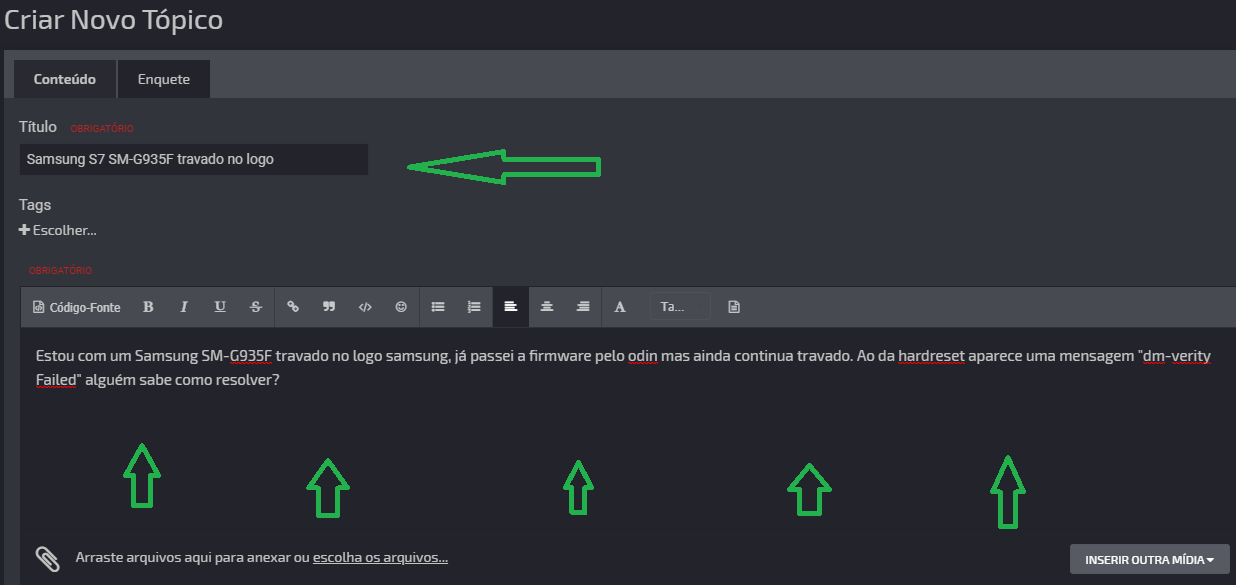The image size is (1236, 585).
Task: Choose tags with Escolher...
Action: click(58, 230)
